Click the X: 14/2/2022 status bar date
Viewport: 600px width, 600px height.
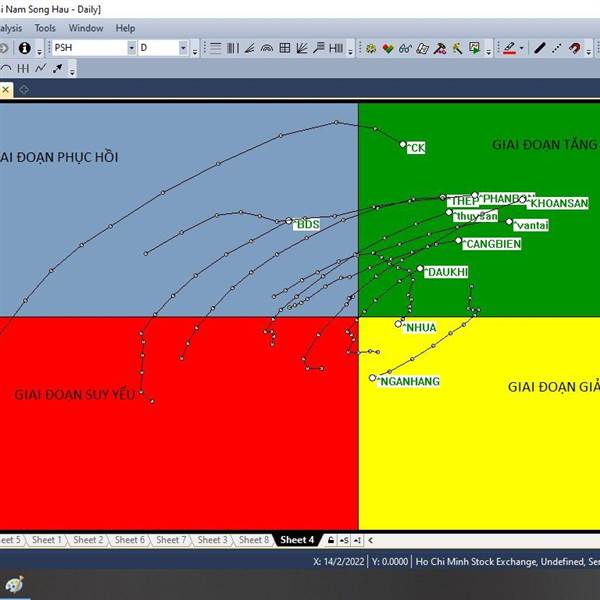[x=339, y=561]
